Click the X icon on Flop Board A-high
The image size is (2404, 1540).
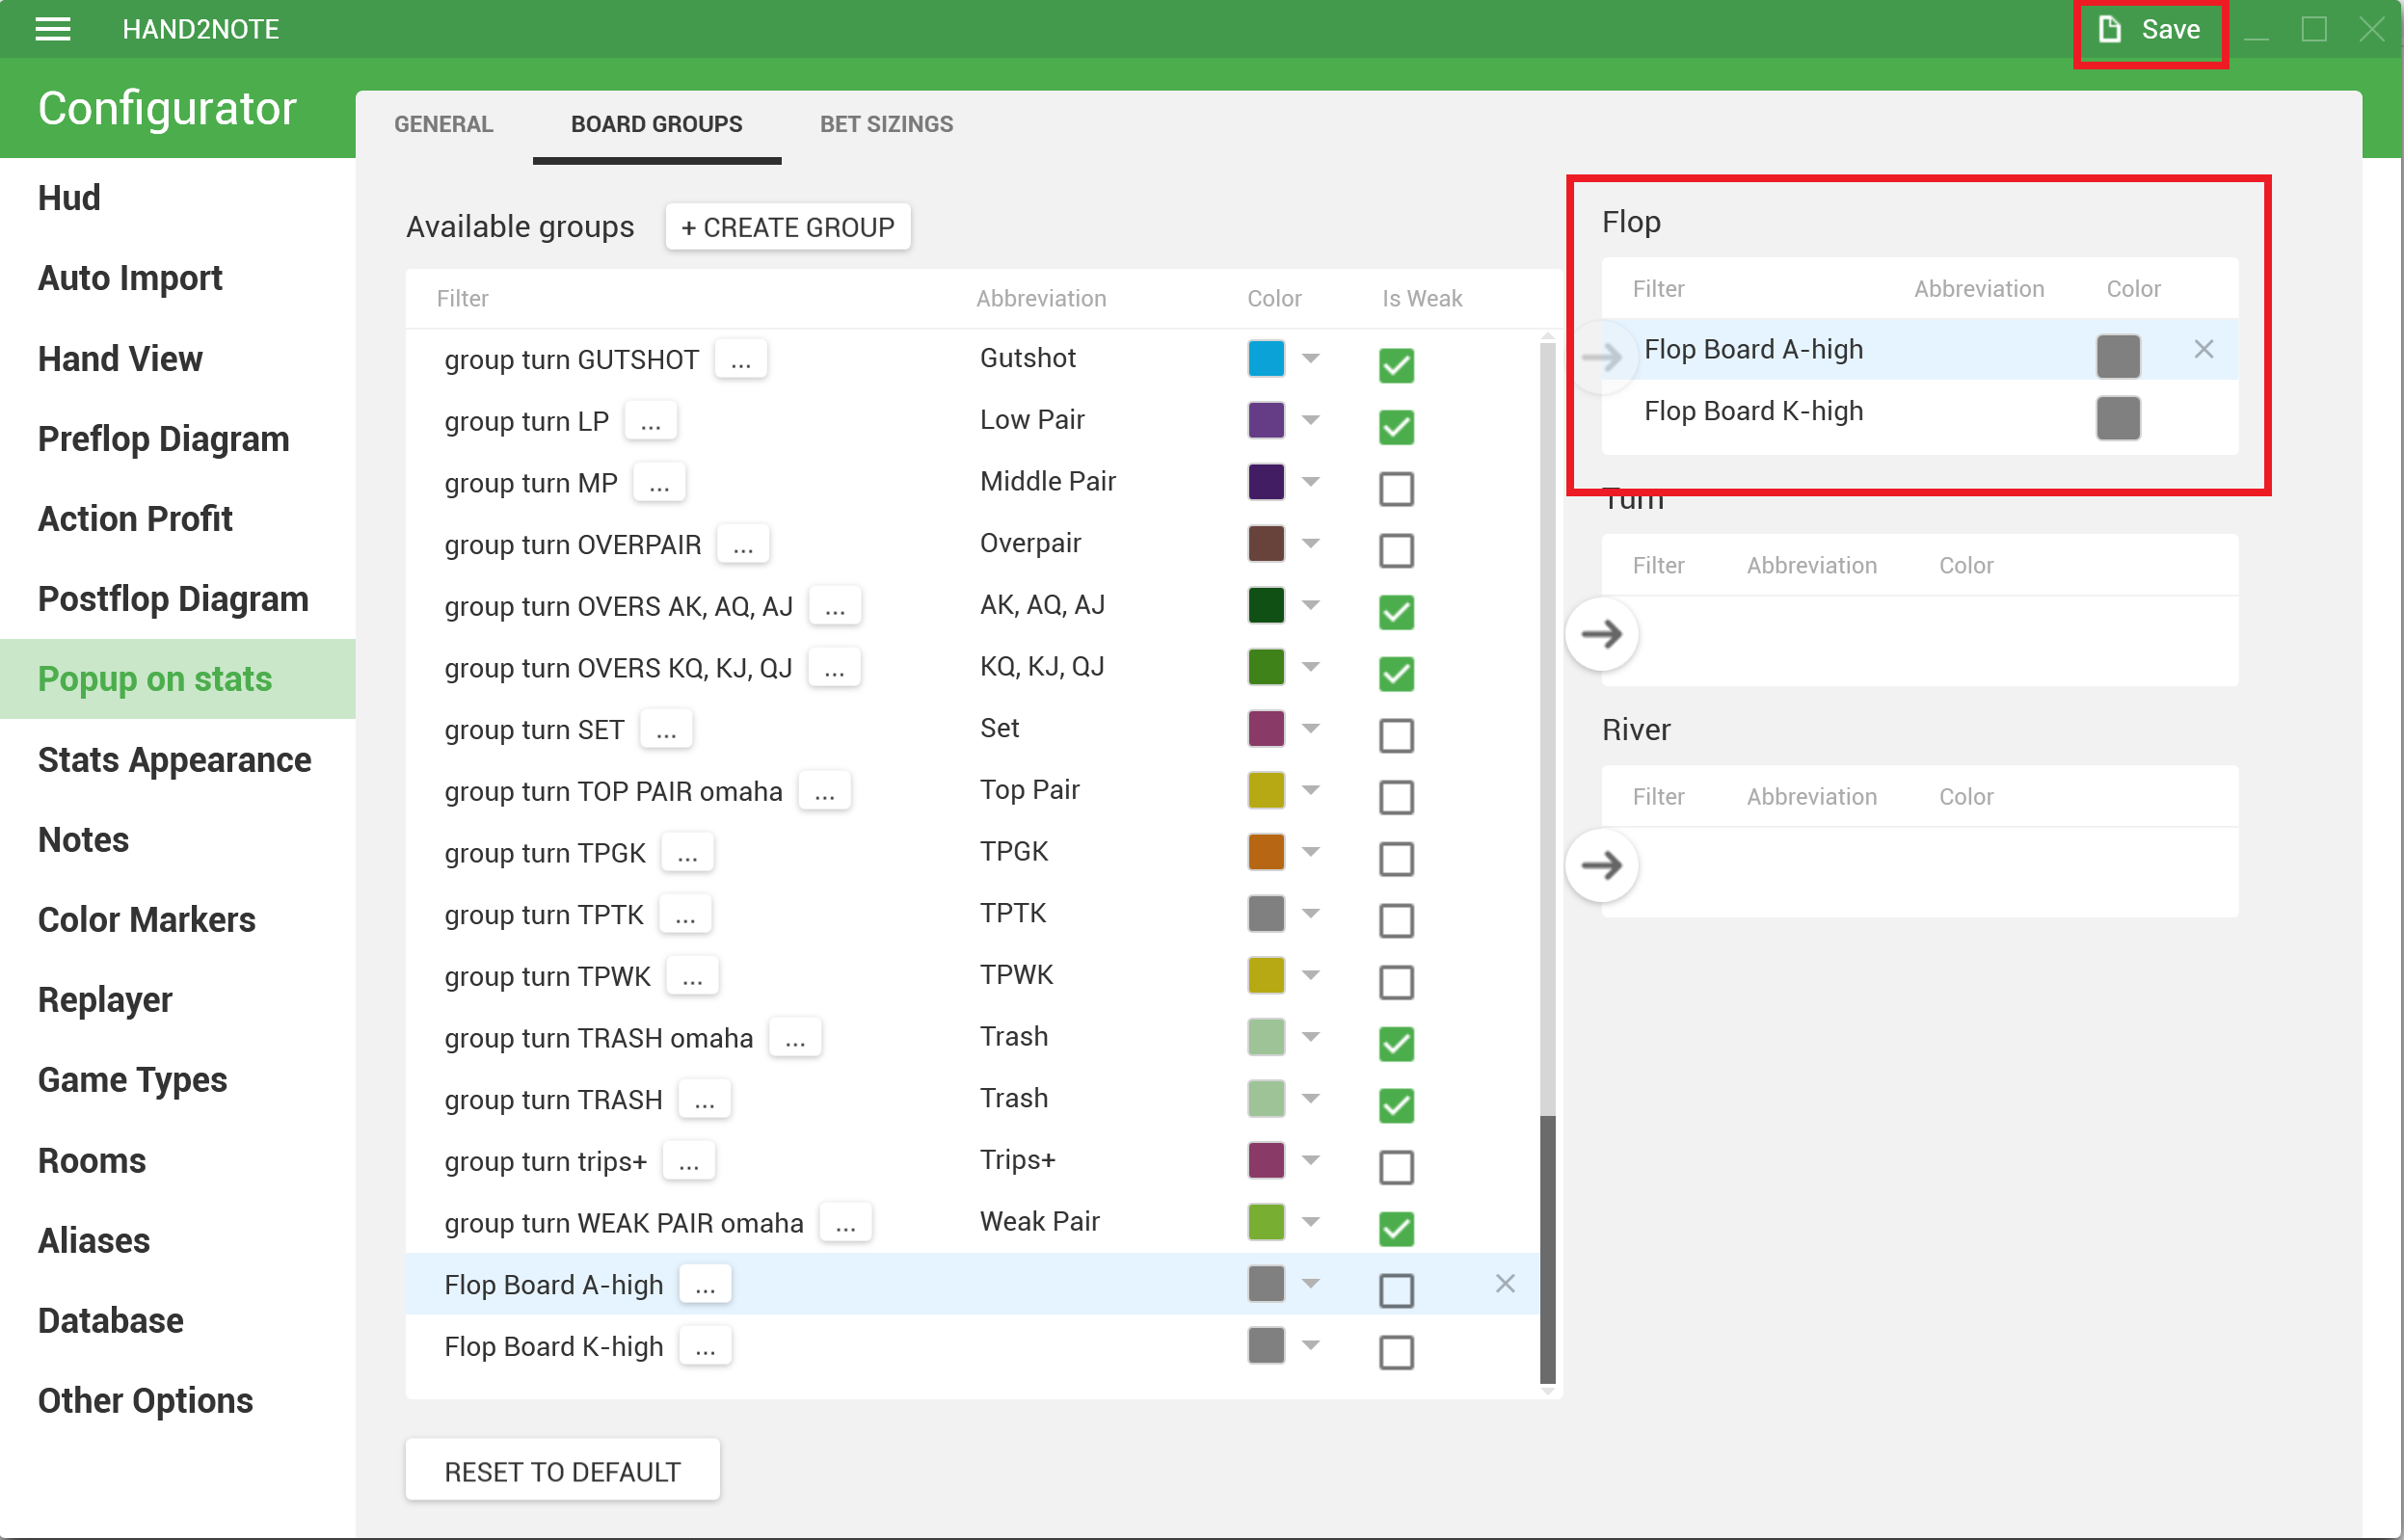tap(1502, 1283)
